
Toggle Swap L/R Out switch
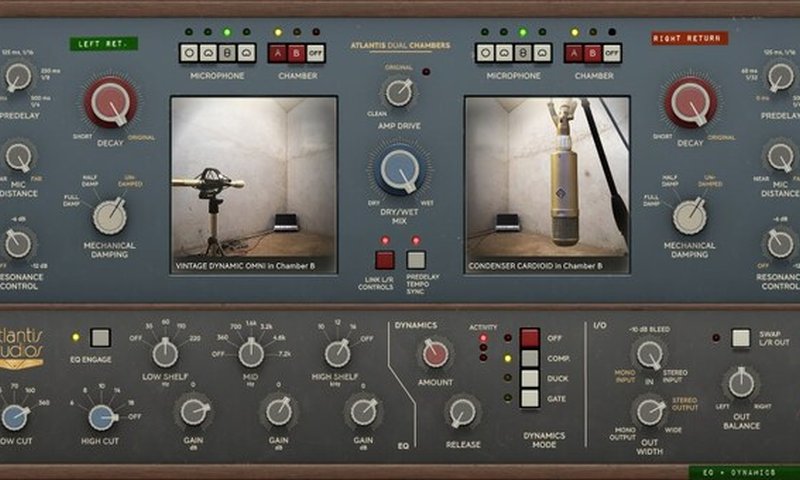741,338
